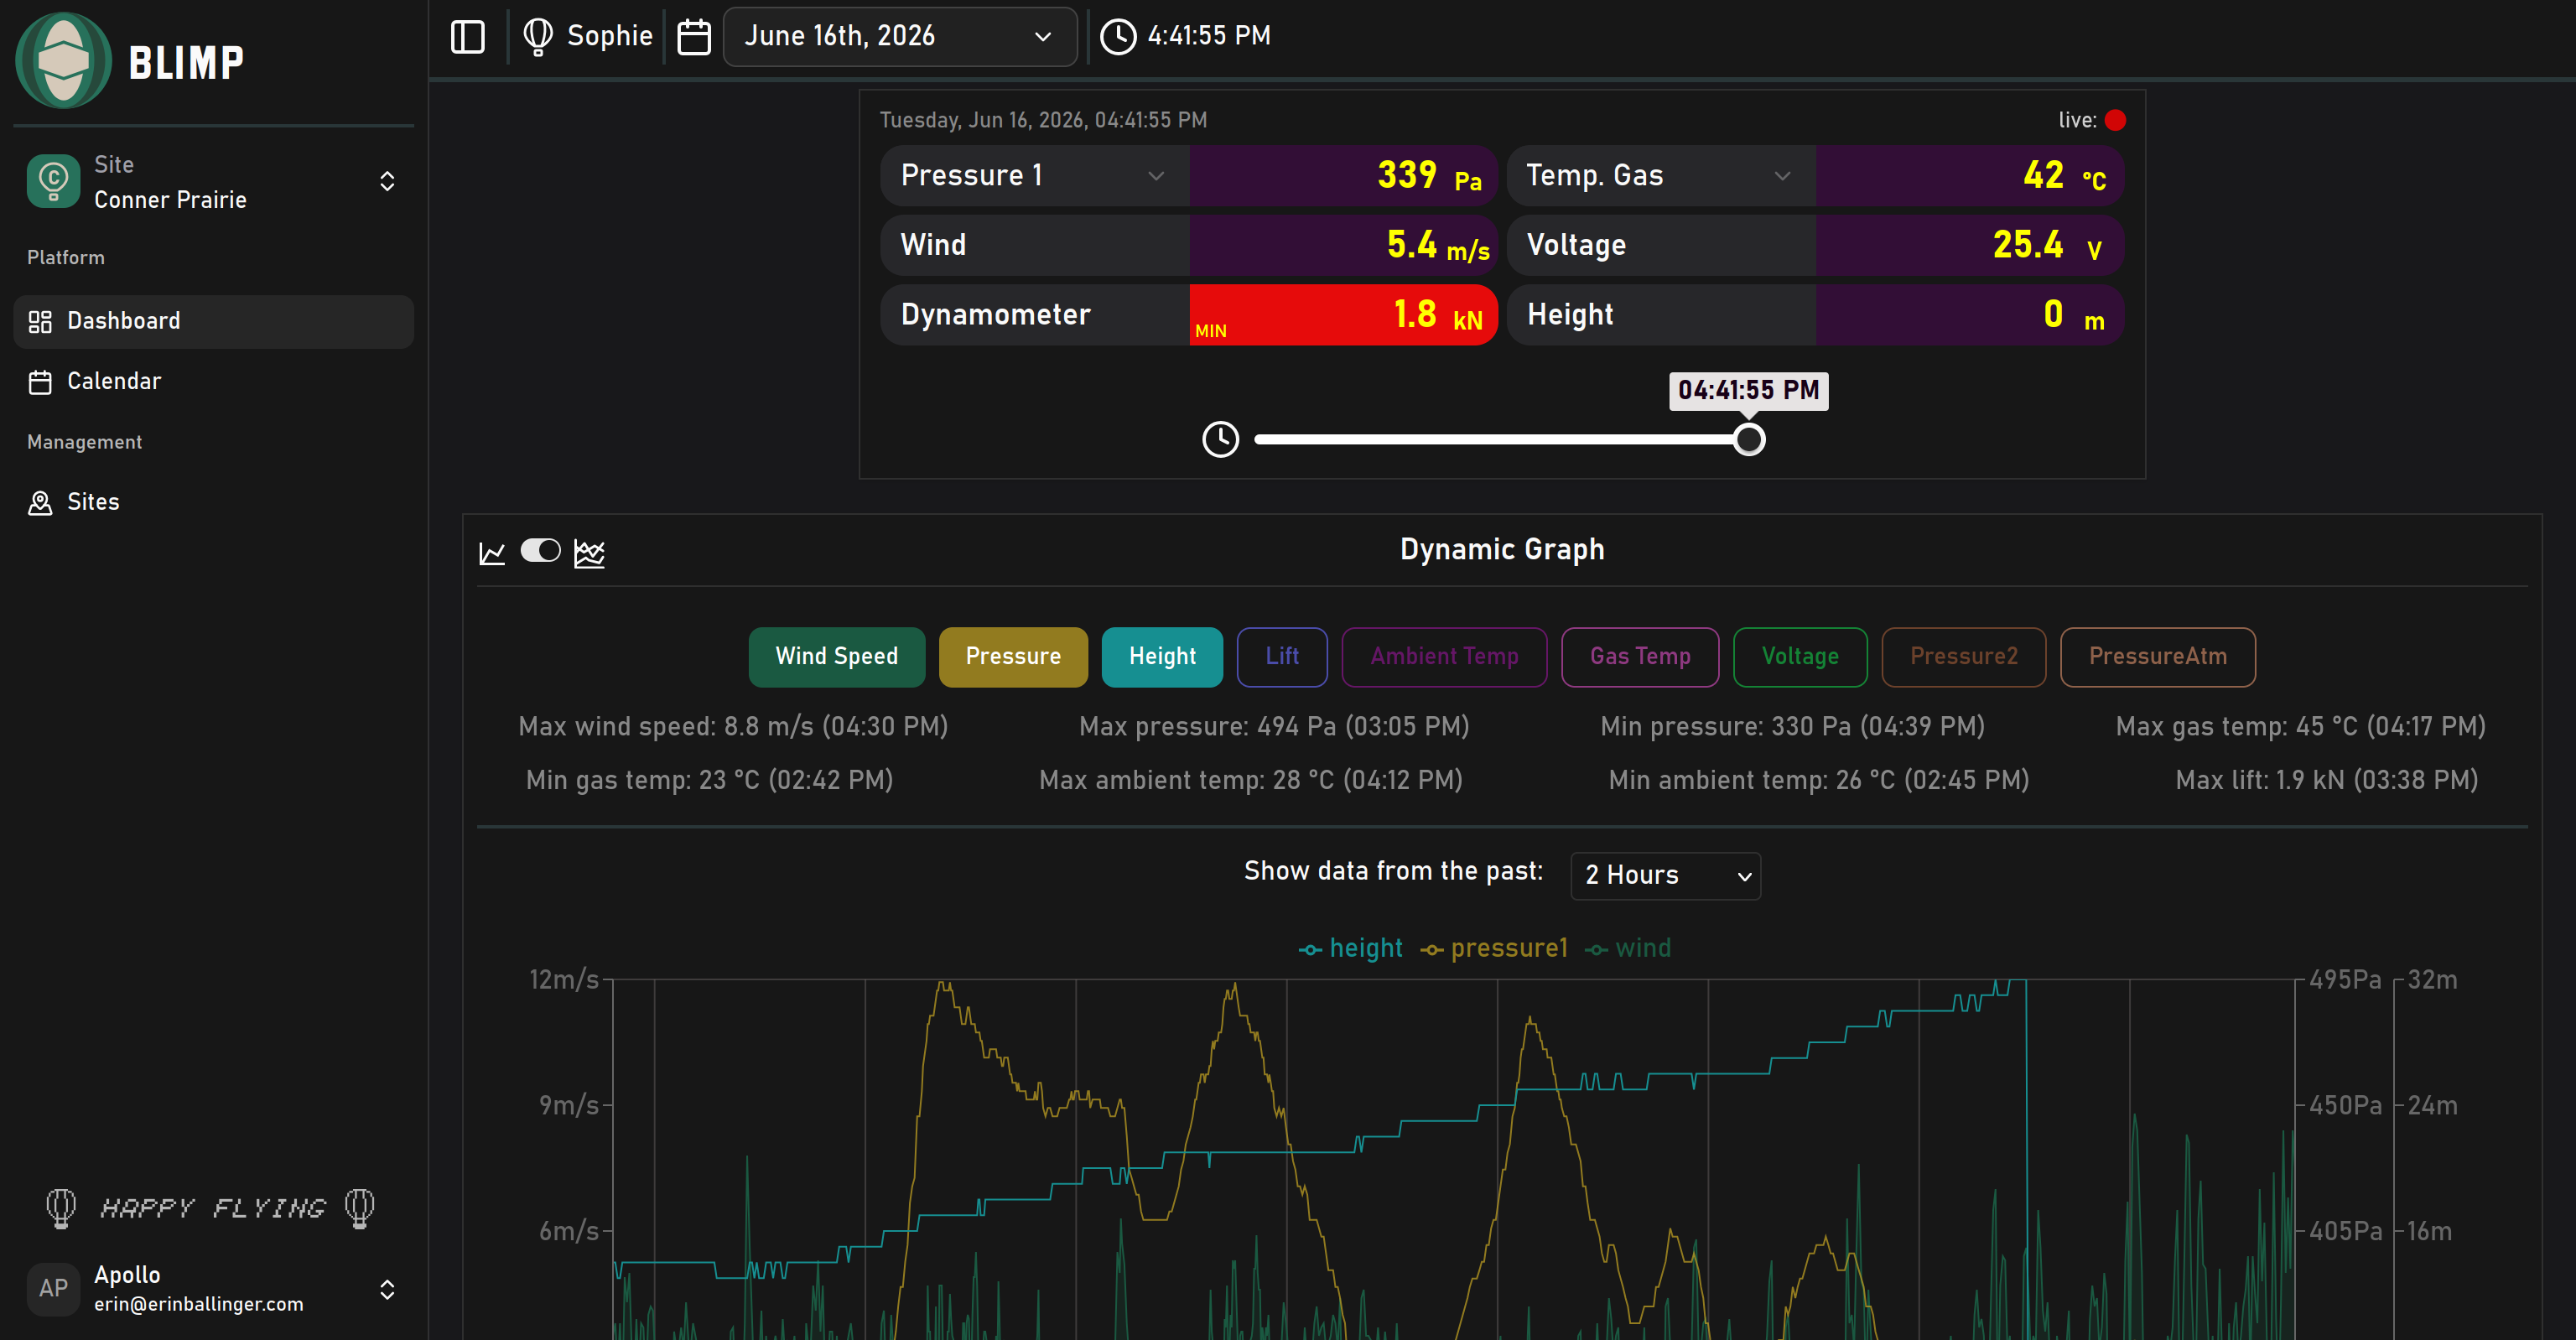This screenshot has height=1340, width=2576.
Task: Click the time slider handle
Action: 1748,440
